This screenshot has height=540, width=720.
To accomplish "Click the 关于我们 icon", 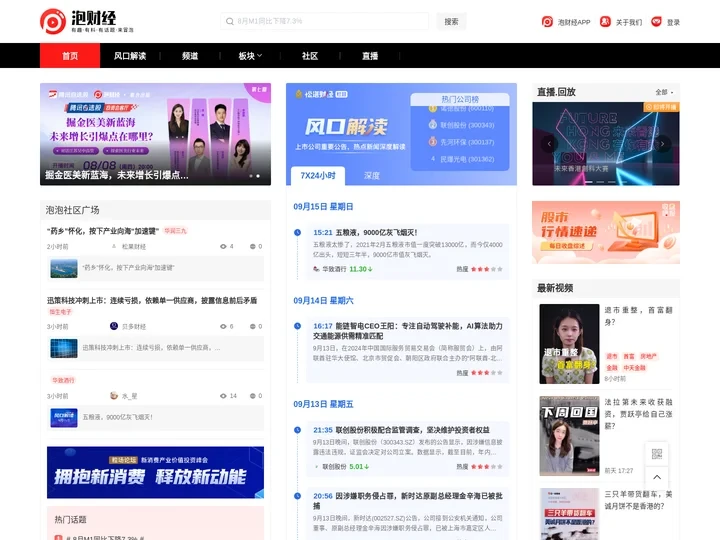I will pyautogui.click(x=605, y=22).
